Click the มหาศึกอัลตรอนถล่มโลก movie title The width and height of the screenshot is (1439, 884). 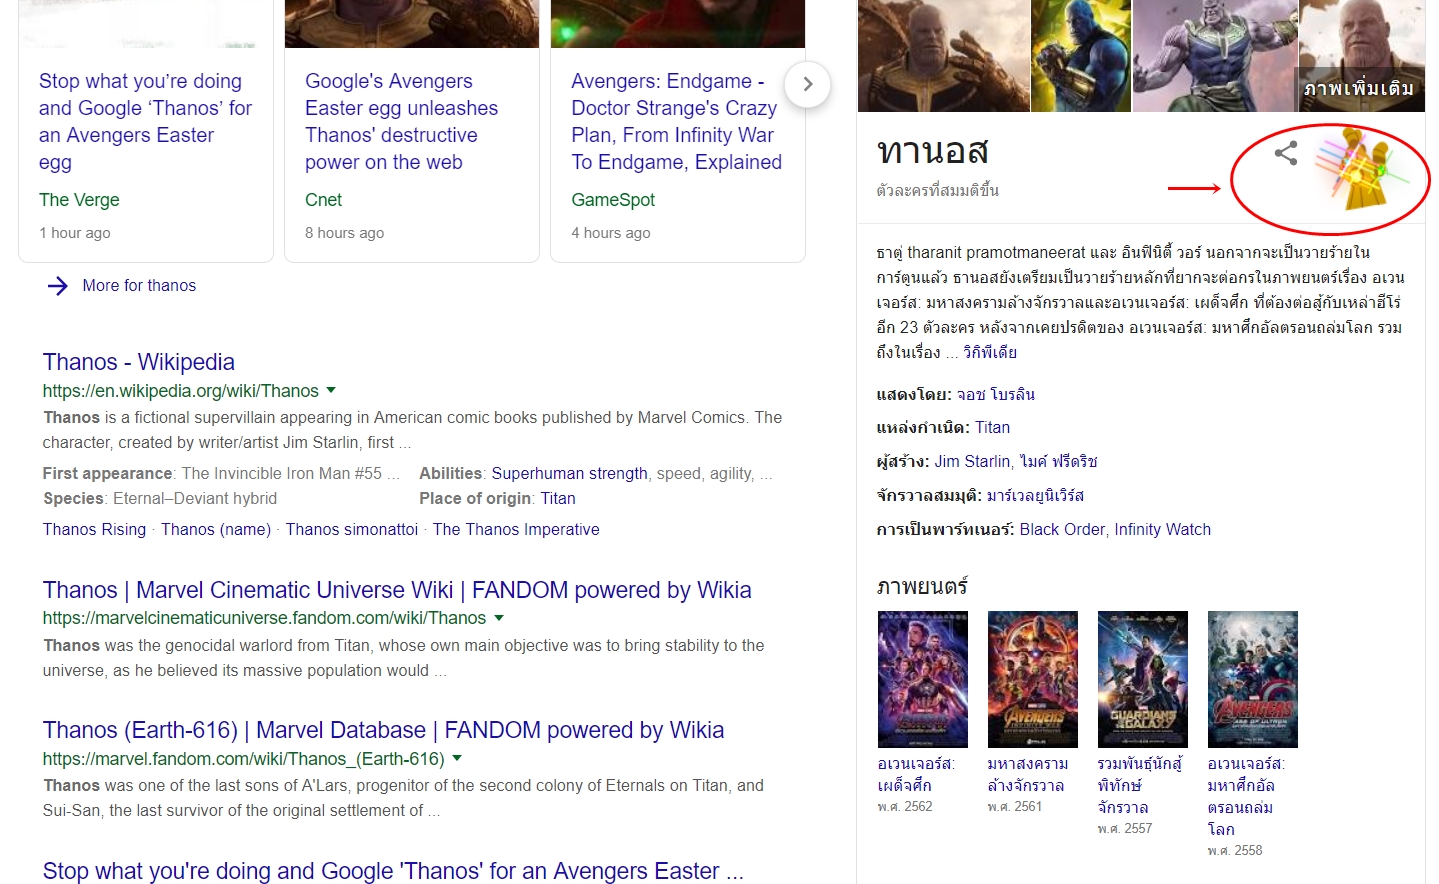(1247, 796)
